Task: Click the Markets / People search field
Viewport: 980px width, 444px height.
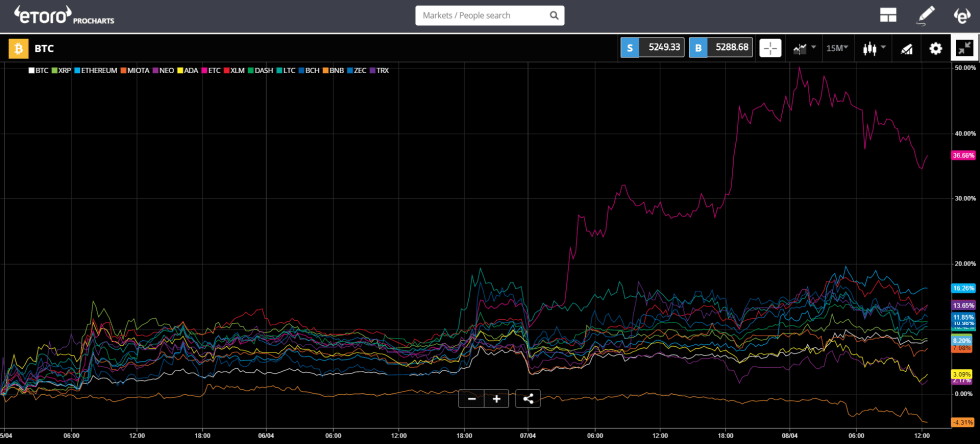Action: (x=482, y=16)
